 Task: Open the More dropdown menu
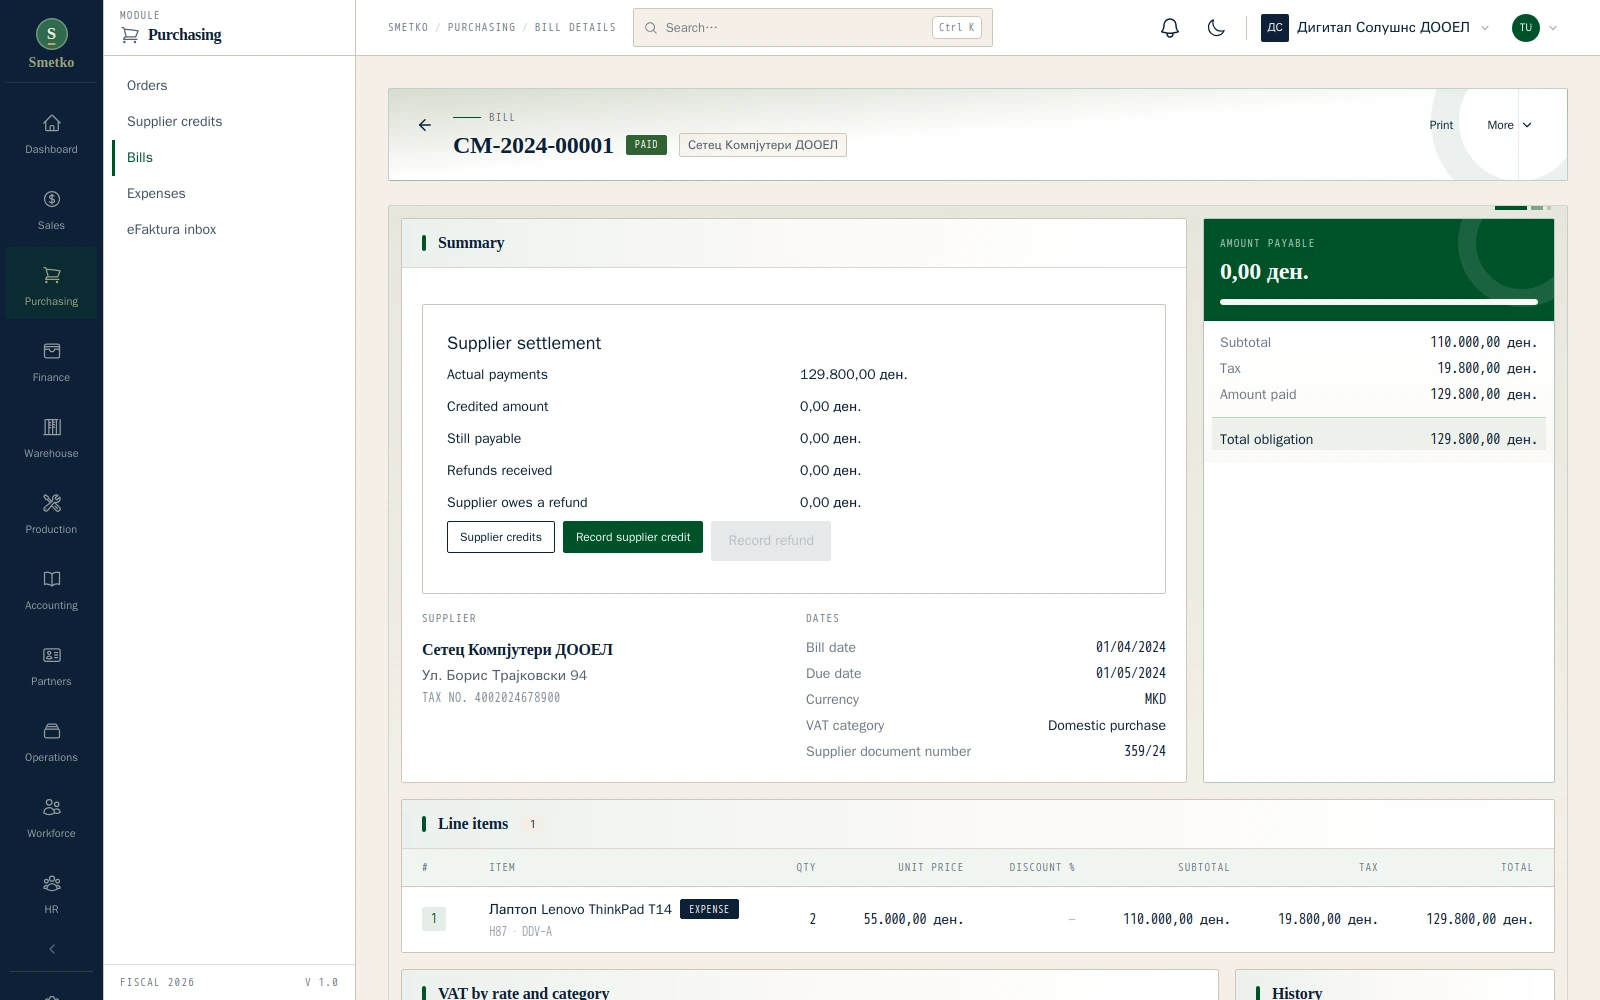(1509, 125)
